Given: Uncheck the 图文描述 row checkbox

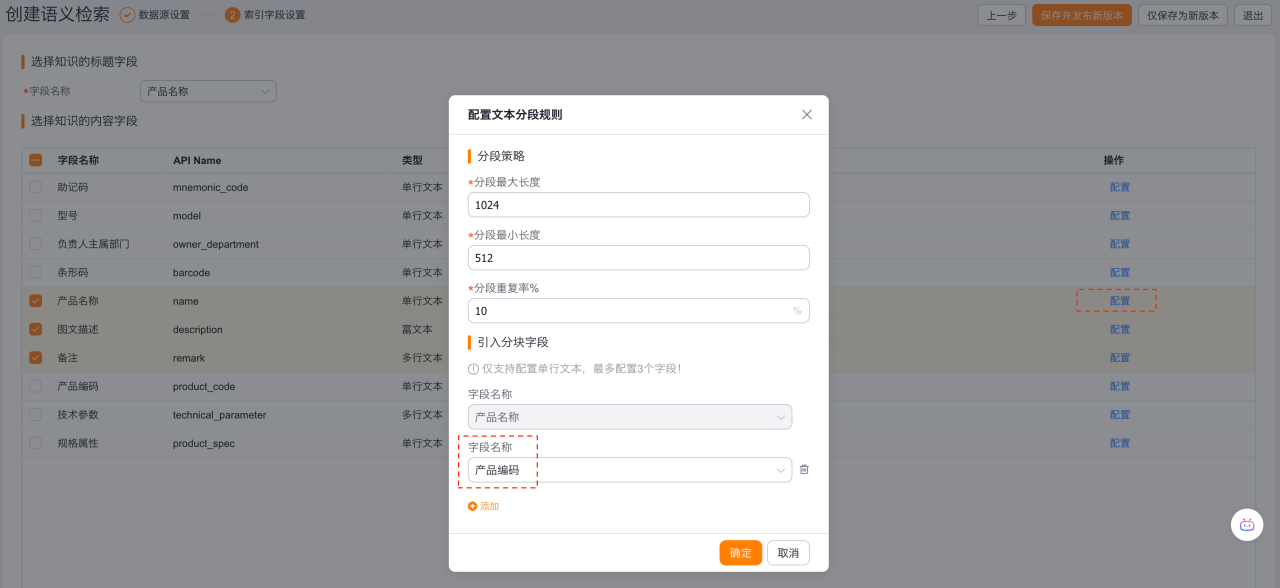Looking at the screenshot, I should pyautogui.click(x=36, y=329).
